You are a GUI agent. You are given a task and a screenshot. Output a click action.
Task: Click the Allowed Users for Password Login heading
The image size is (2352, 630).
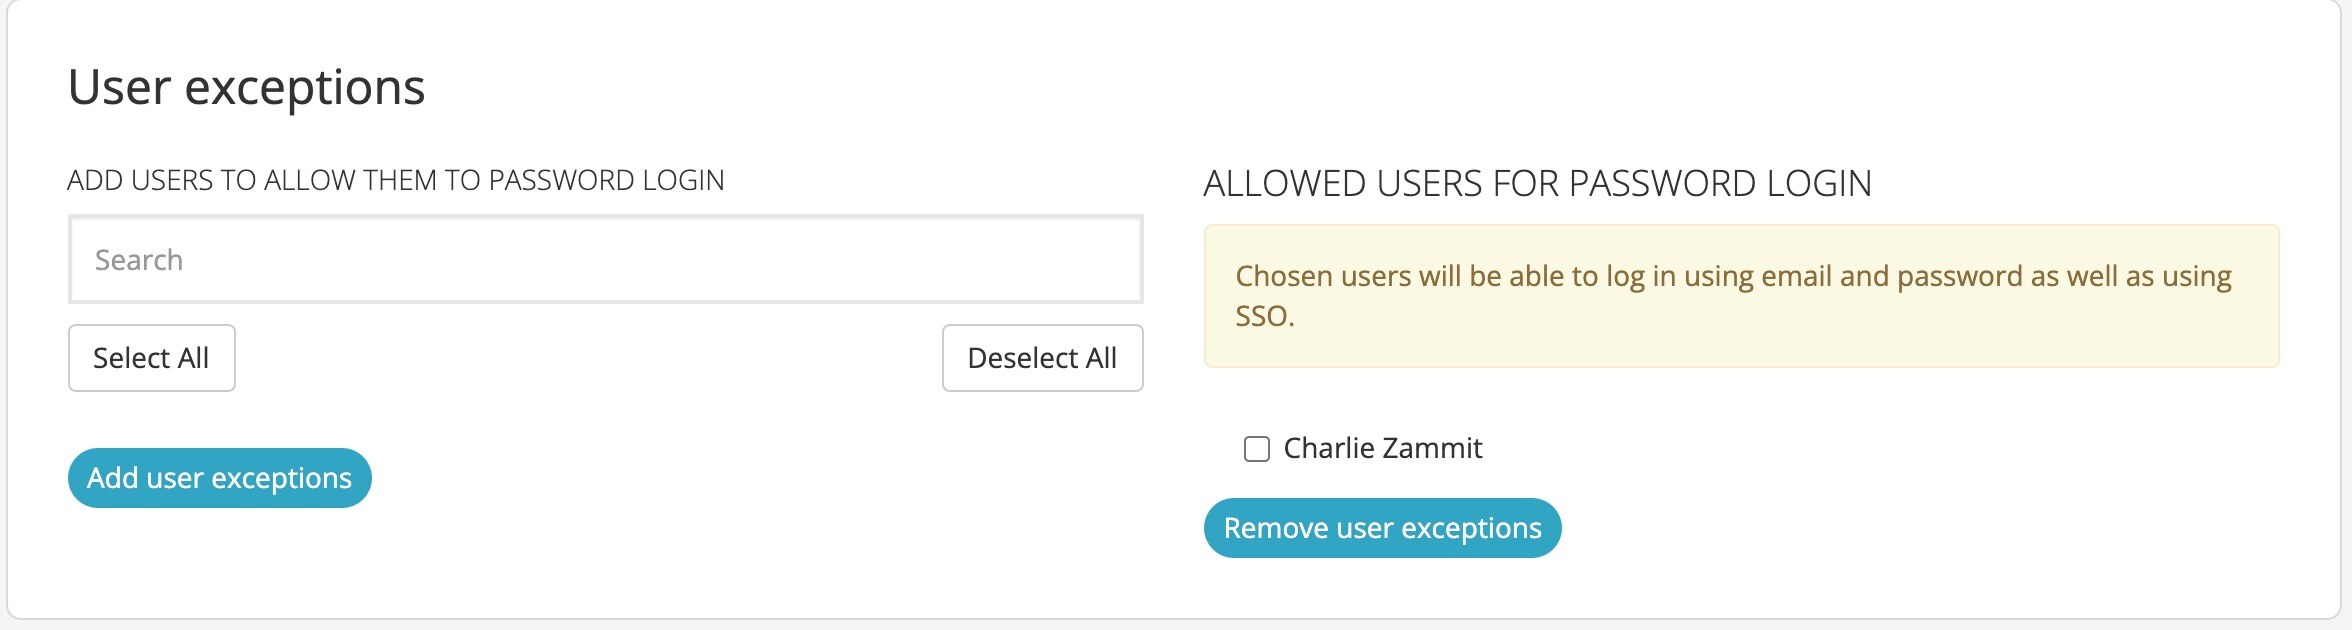click(x=1537, y=184)
